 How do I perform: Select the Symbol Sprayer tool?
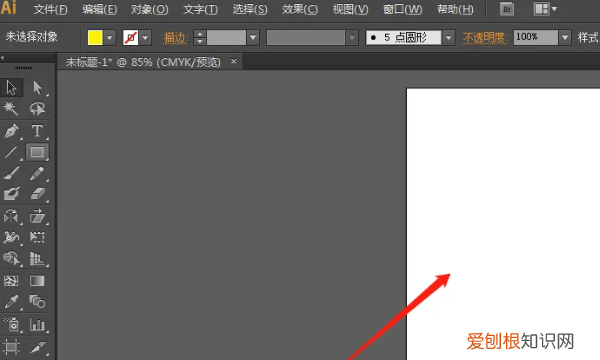pos(11,325)
